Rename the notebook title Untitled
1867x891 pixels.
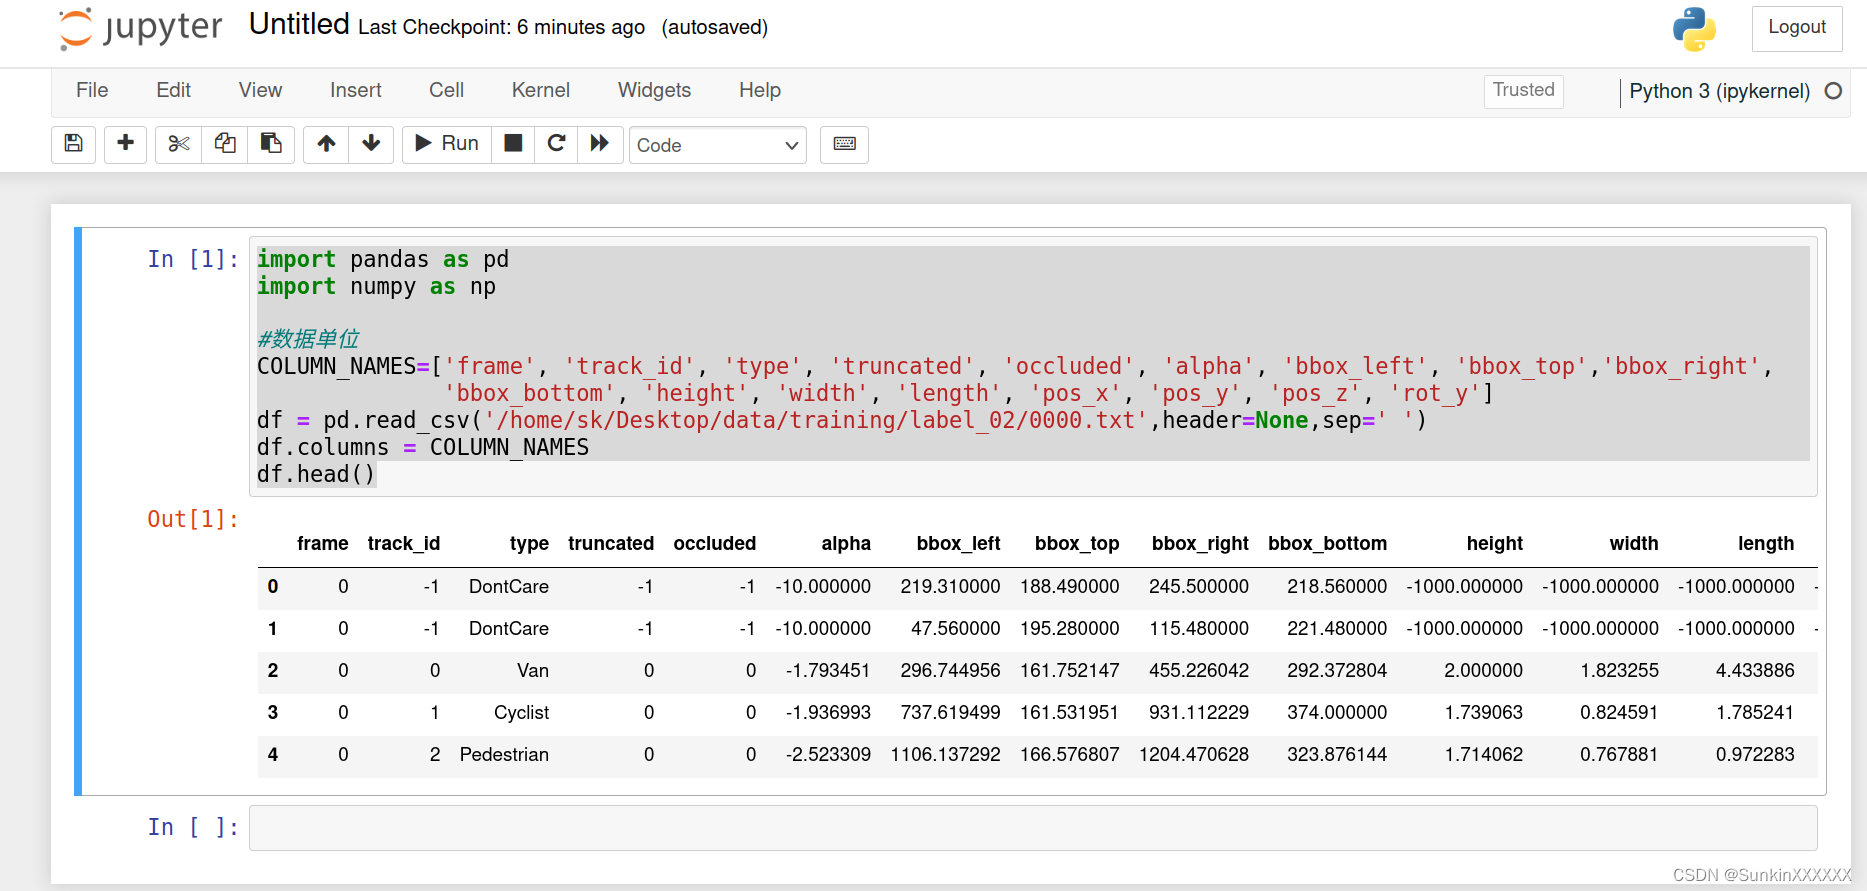tap(299, 24)
